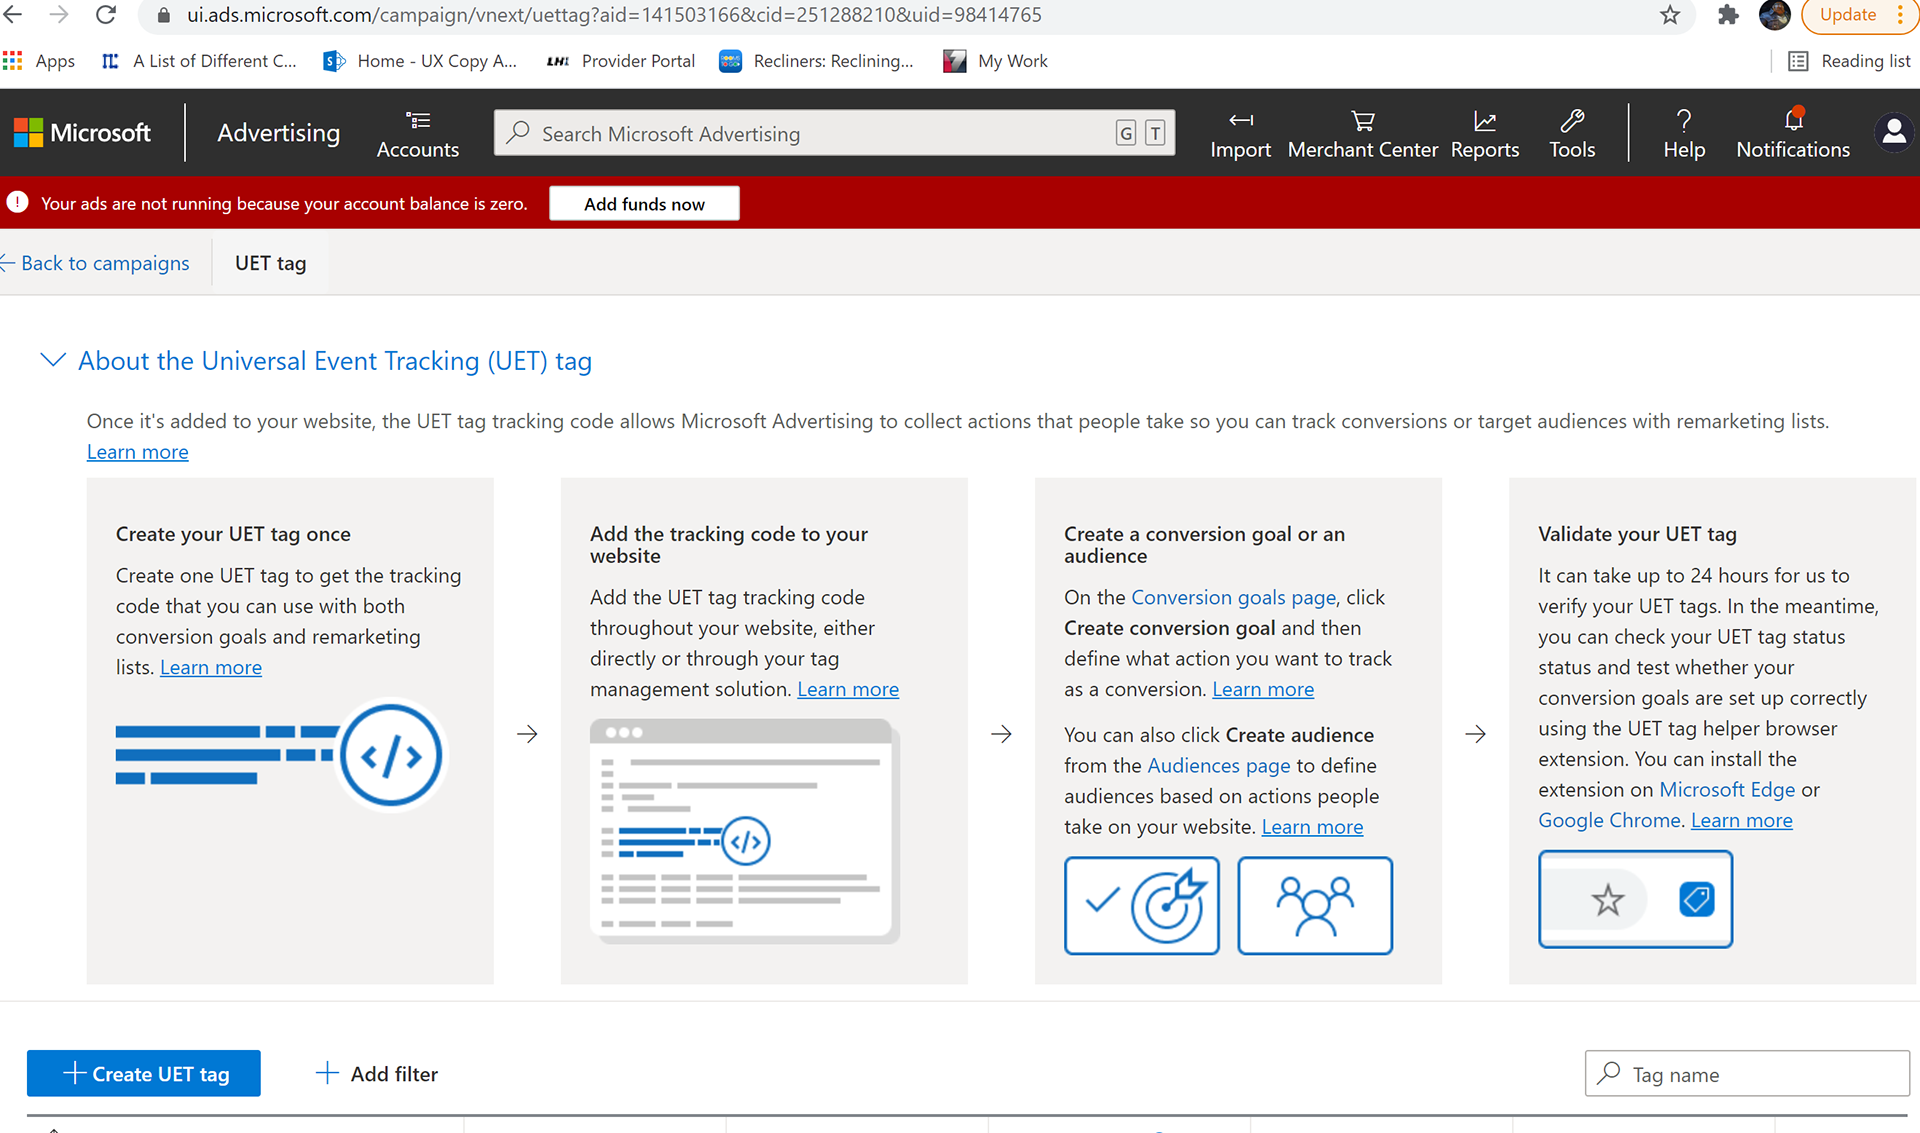Collapse the About the UET tag section
1920x1133 pixels.
52,360
